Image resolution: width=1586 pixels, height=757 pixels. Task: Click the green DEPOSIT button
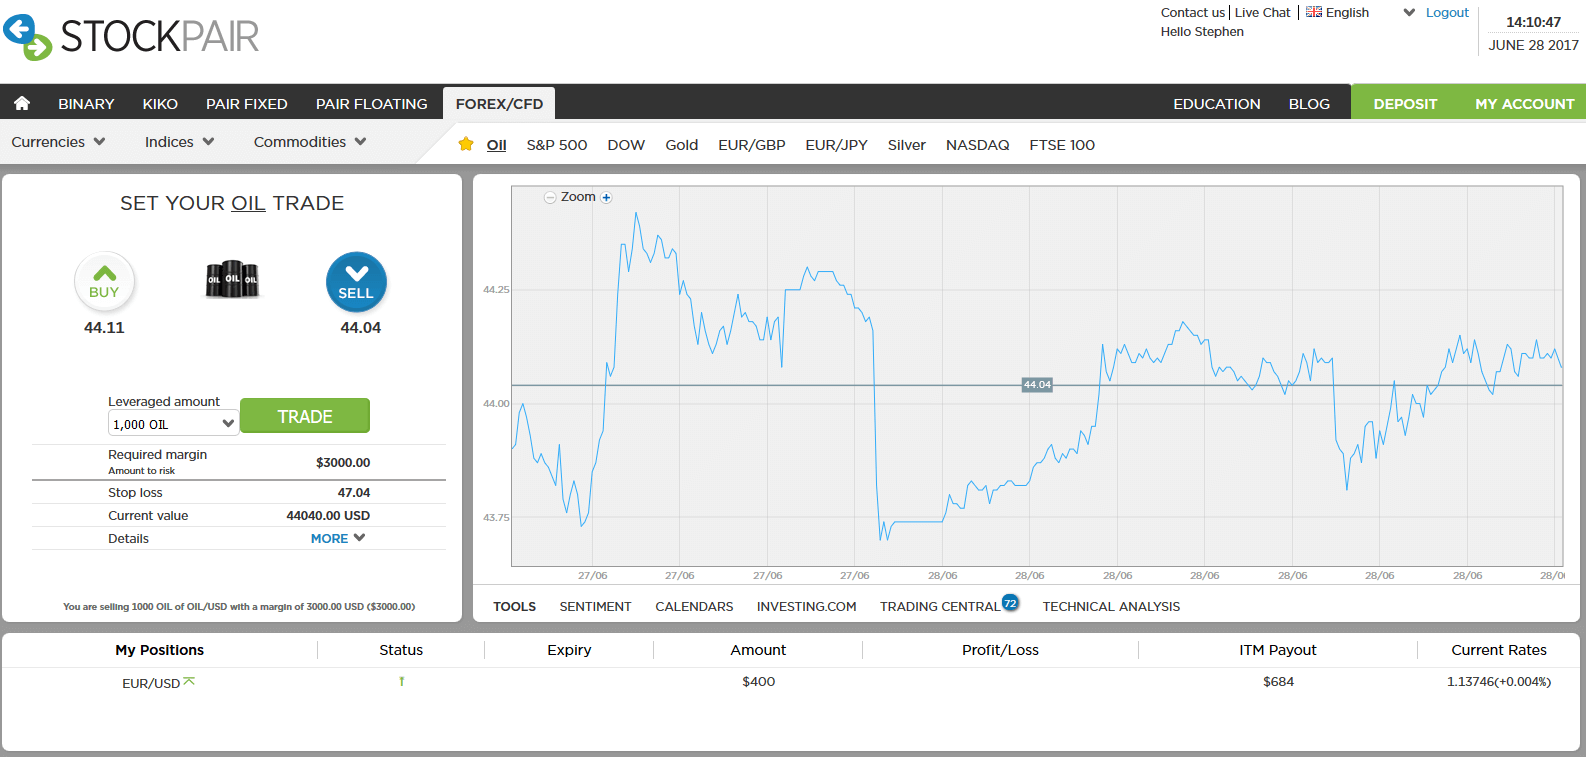click(1405, 104)
